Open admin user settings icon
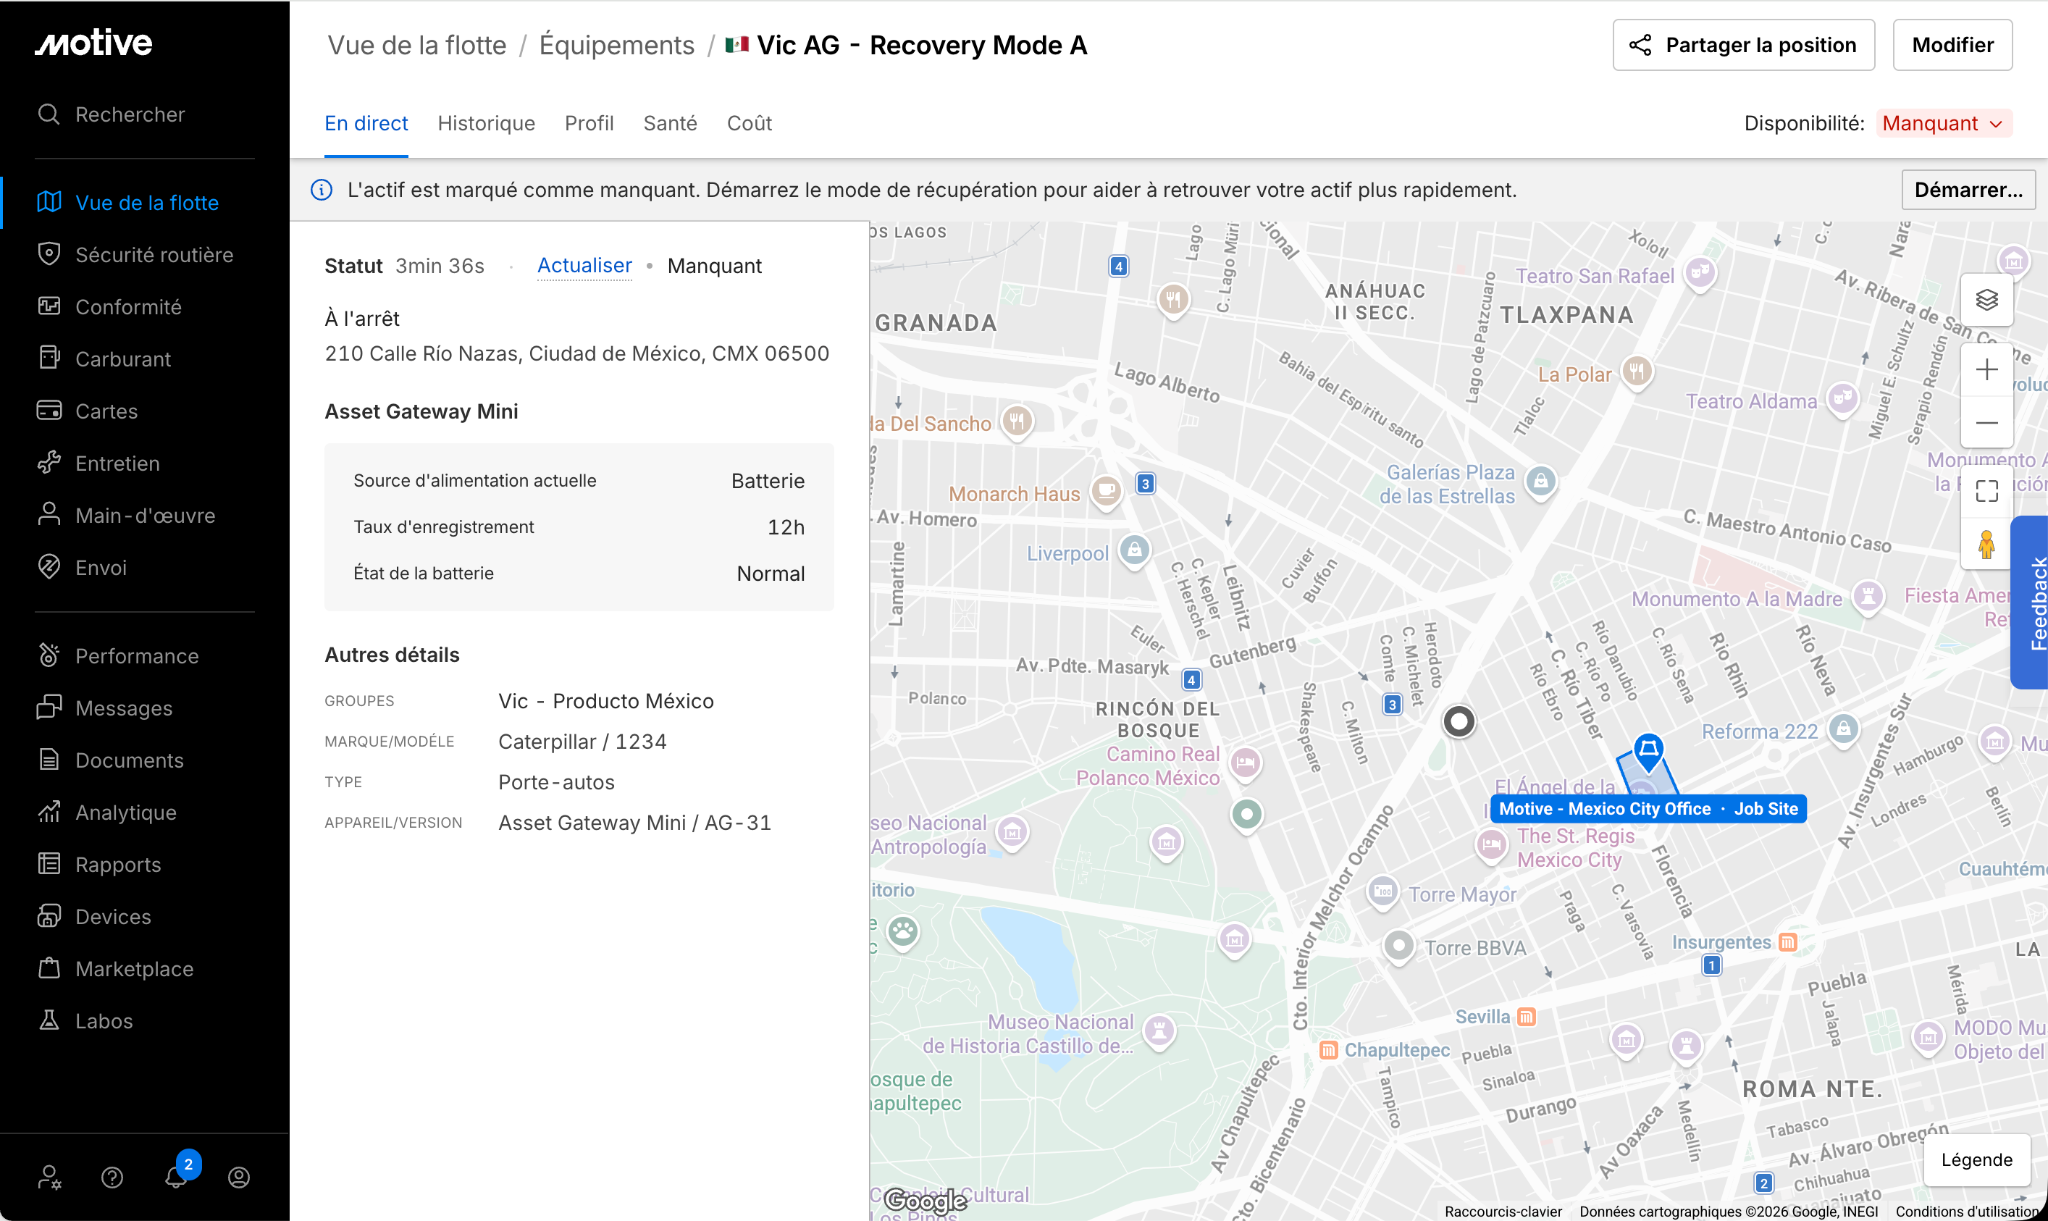Image resolution: width=2048 pixels, height=1221 pixels. coord(49,1177)
